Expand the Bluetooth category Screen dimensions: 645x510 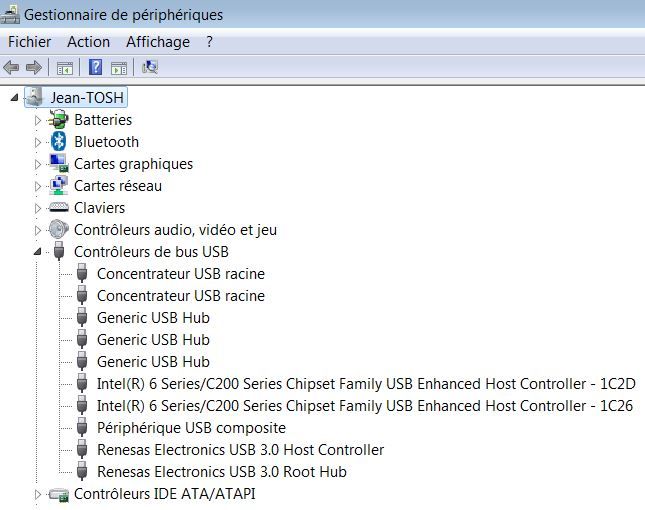pyautogui.click(x=37, y=142)
